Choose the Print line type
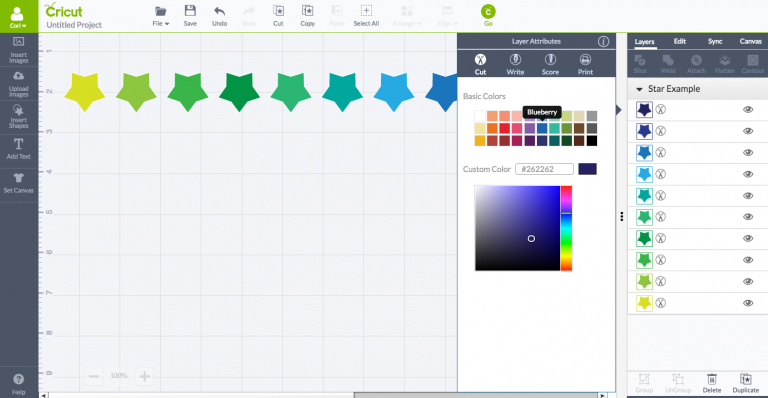Screen dimensions: 768x398 (x=585, y=64)
